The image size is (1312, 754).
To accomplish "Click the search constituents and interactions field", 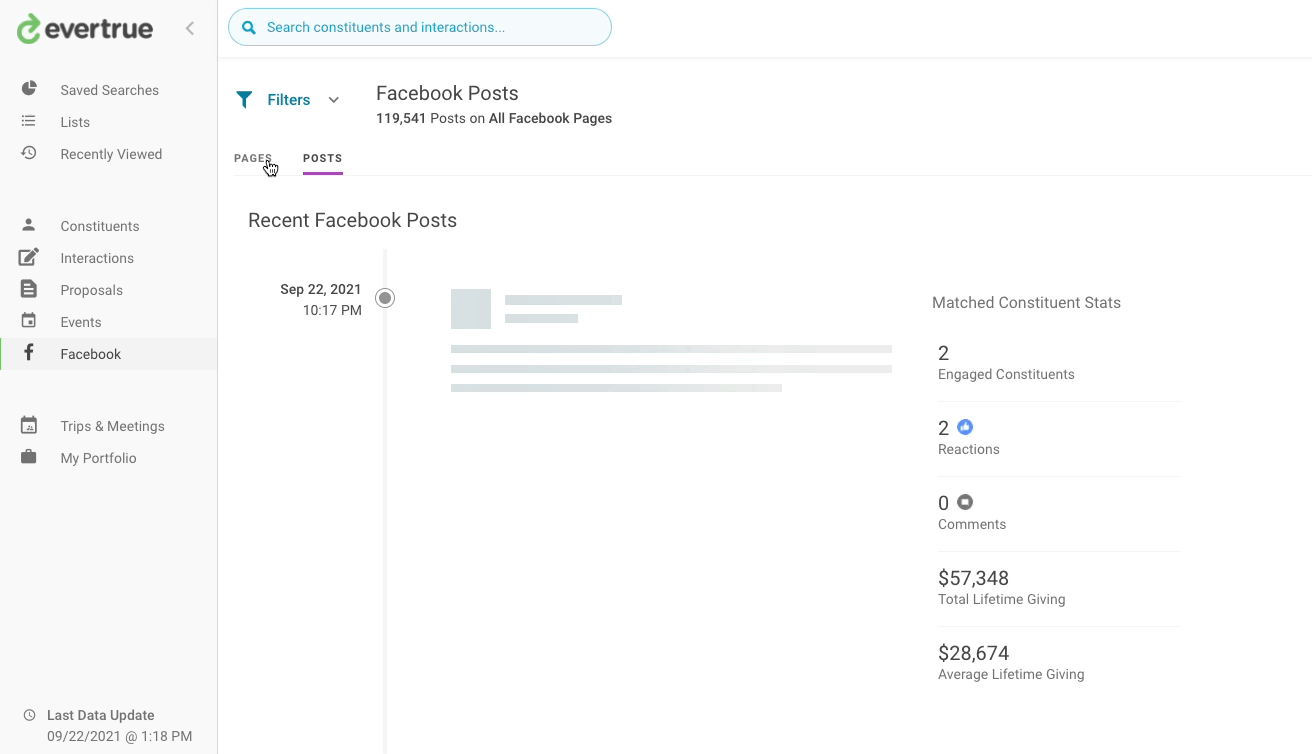I will [x=420, y=27].
